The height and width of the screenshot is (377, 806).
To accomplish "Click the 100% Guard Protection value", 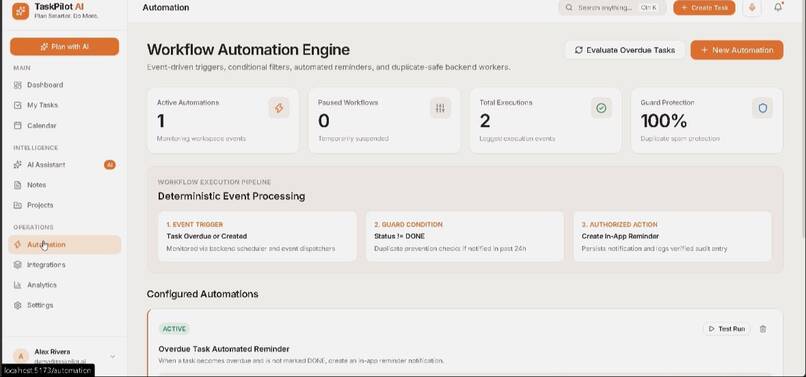I will (x=664, y=121).
